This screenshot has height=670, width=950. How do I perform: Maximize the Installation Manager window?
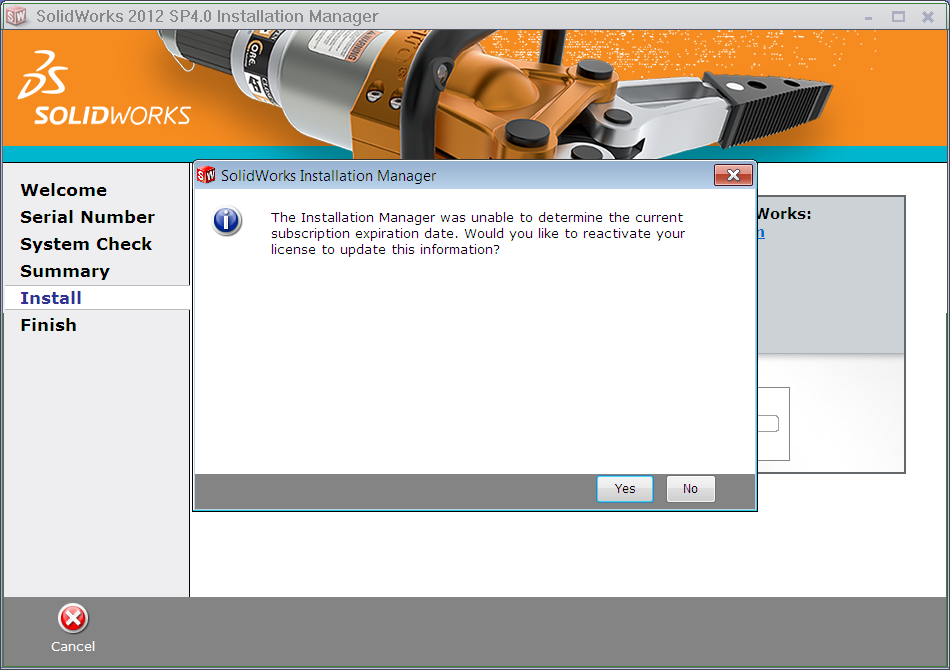pyautogui.click(x=899, y=17)
